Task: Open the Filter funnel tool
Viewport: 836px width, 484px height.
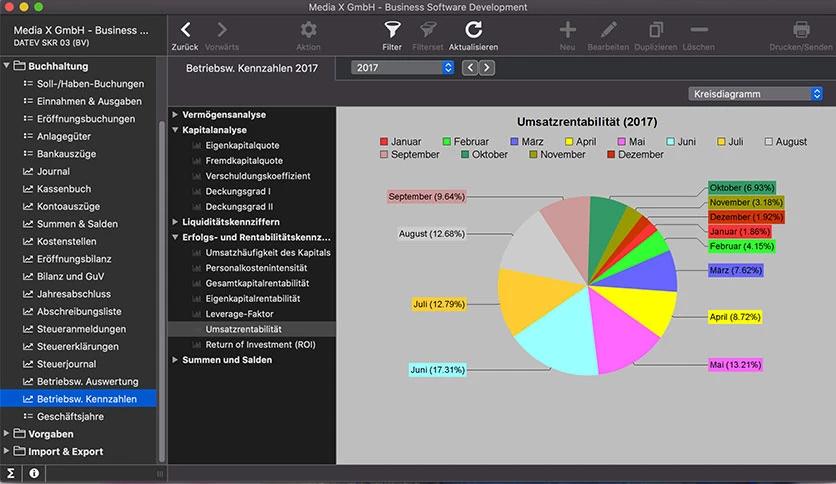Action: (393, 30)
